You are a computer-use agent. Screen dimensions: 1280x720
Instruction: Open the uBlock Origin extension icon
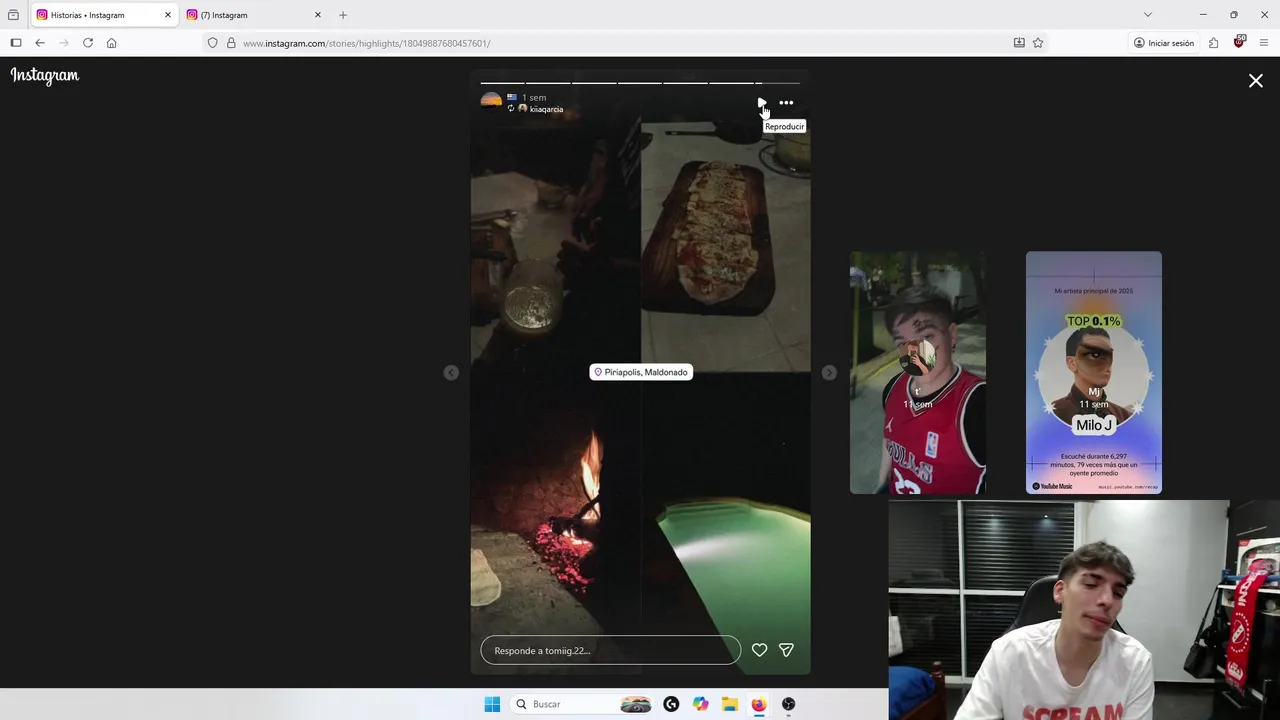tap(1239, 43)
